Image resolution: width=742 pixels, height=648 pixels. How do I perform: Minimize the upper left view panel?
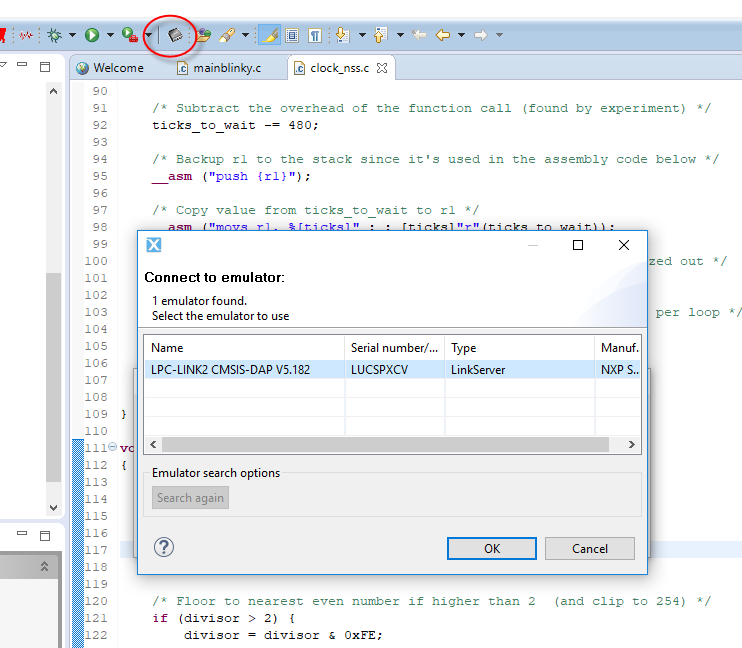[22, 64]
